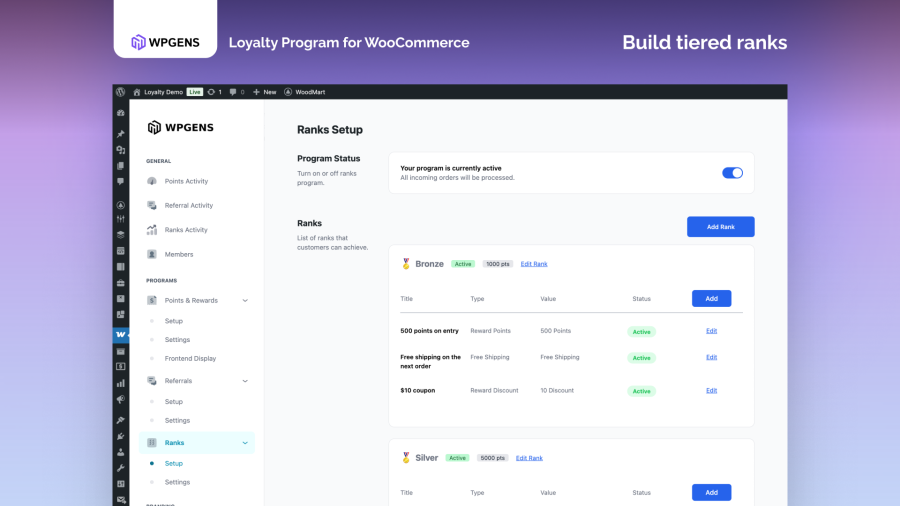The width and height of the screenshot is (900, 506).
Task: Open WoodMart circle icon in WordPress sidebar
Action: 121,205
